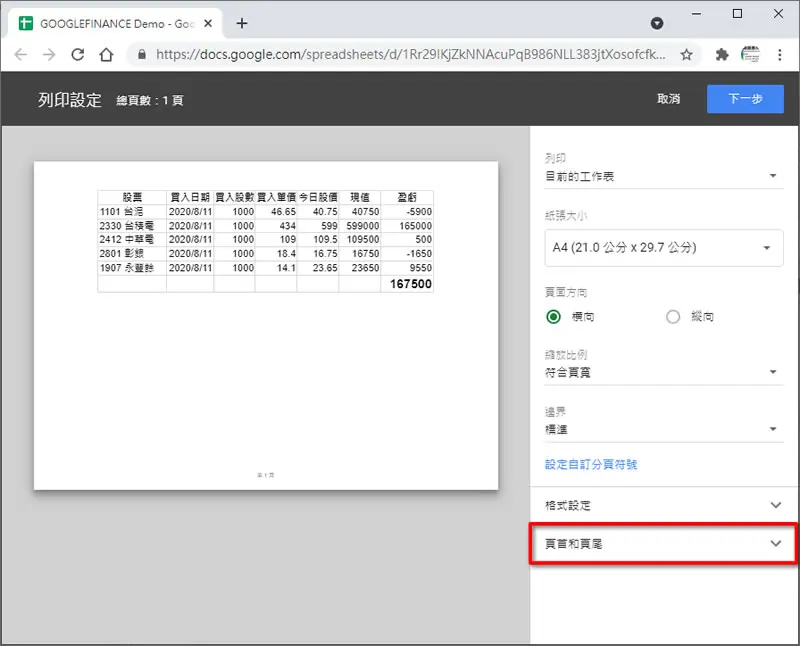Expand the 頁首和頁尾 headers and footers section
The image size is (800, 646).
point(664,544)
